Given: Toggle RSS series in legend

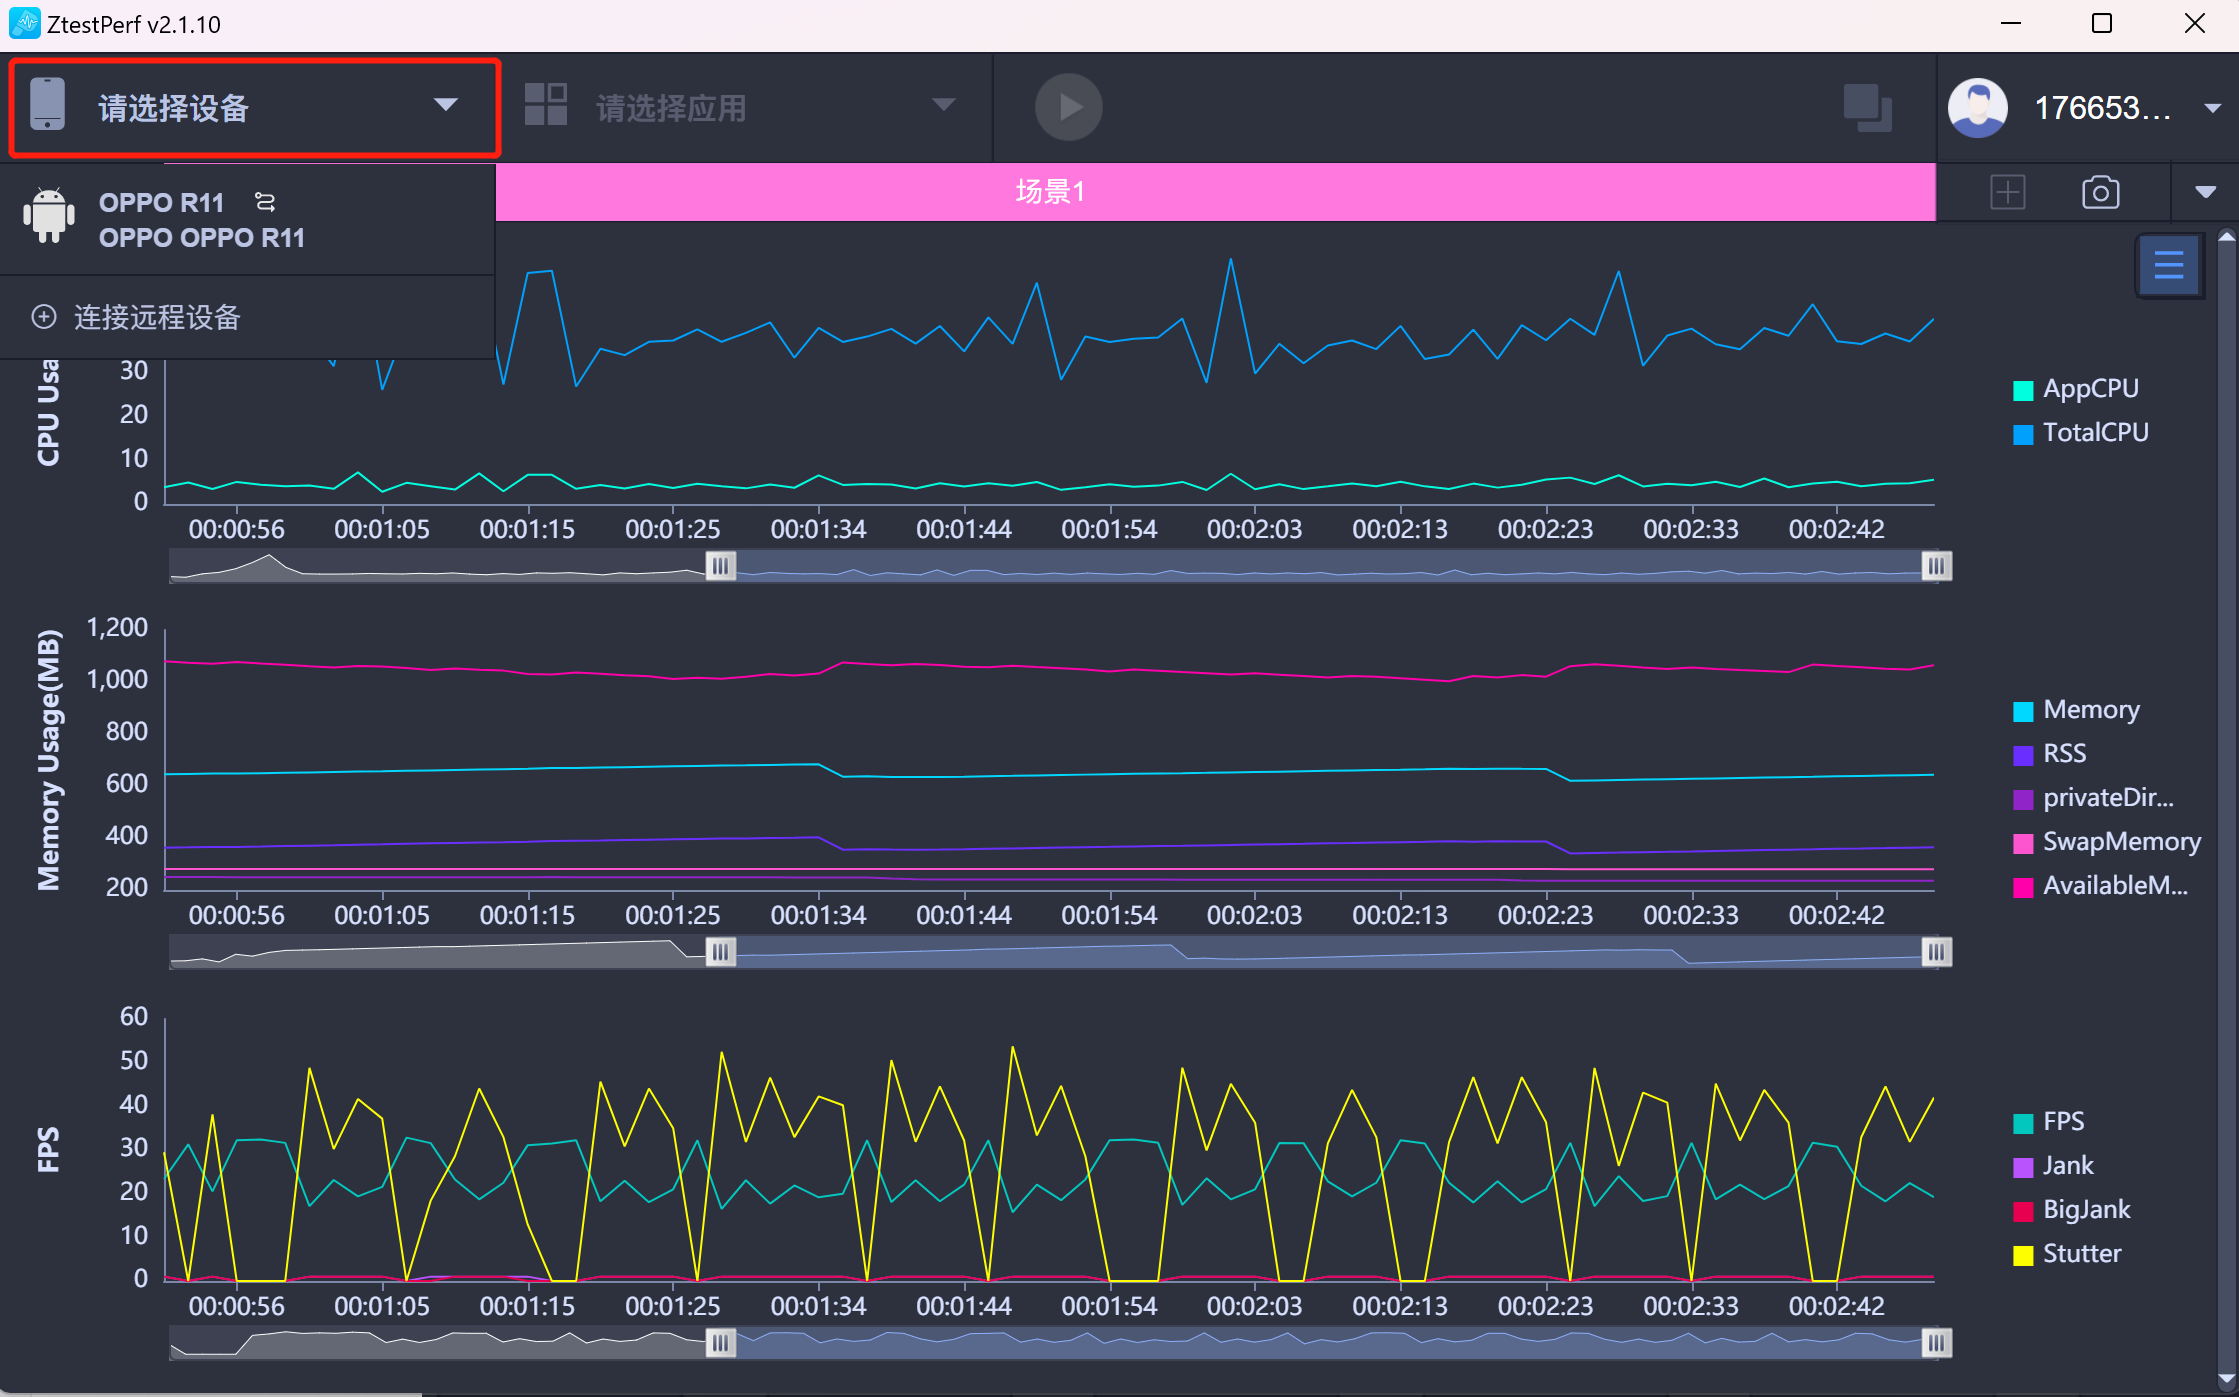Looking at the screenshot, I should coord(2049,754).
